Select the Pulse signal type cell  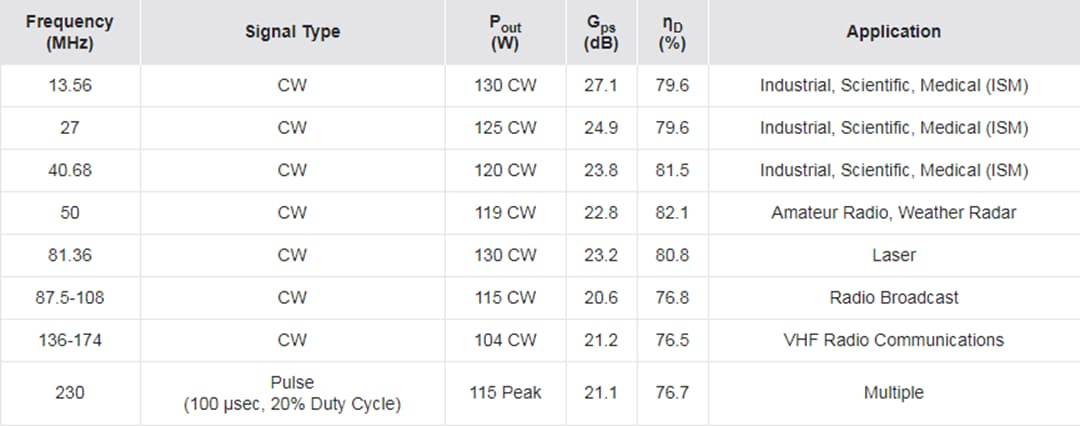pyautogui.click(x=292, y=393)
